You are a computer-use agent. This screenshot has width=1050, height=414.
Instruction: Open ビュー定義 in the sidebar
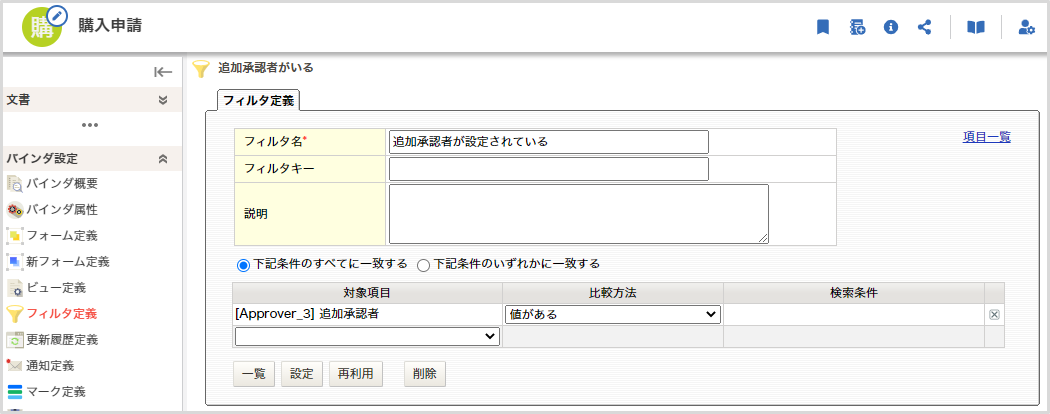56,288
